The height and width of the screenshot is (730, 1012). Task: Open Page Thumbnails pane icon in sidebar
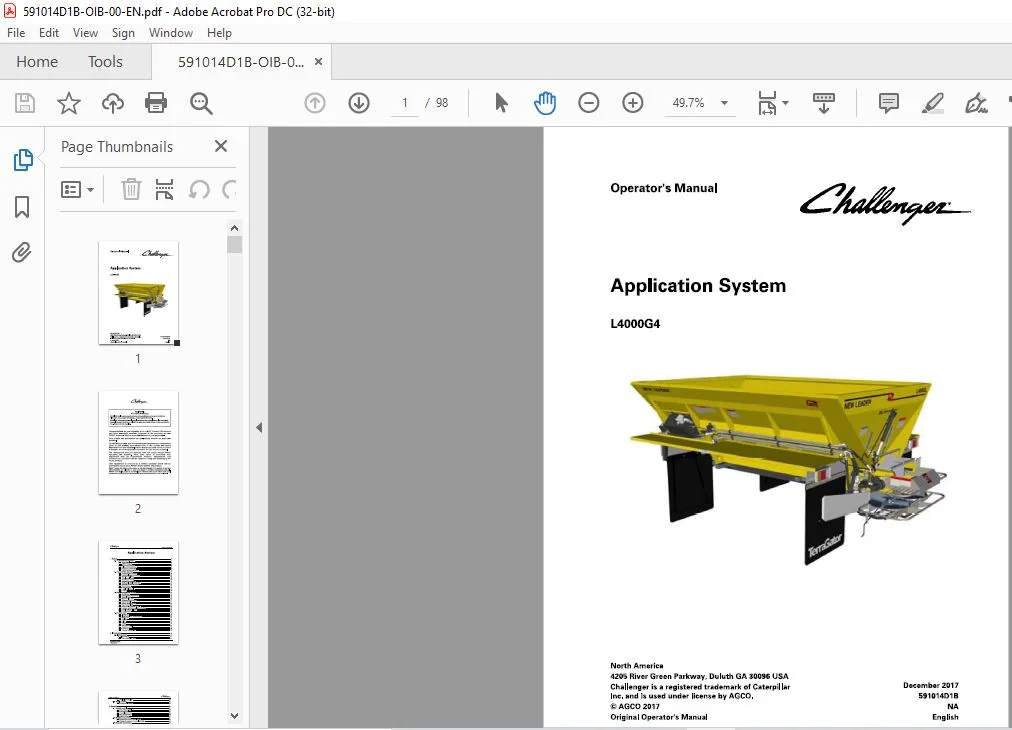23,160
